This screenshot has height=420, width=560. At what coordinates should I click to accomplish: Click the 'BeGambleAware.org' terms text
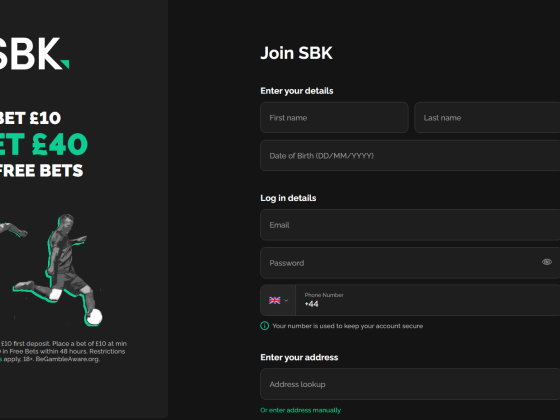[68, 359]
